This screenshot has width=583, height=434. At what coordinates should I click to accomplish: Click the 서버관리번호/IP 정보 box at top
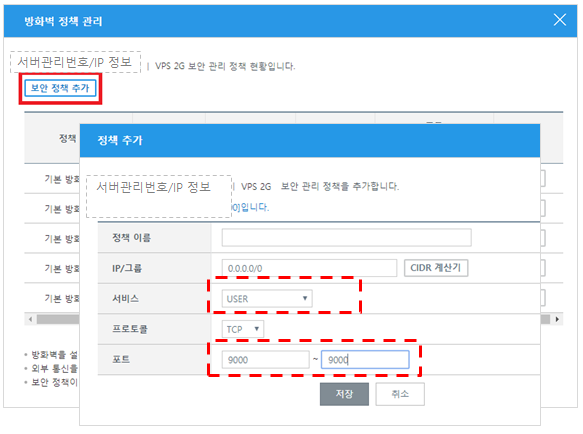75,62
